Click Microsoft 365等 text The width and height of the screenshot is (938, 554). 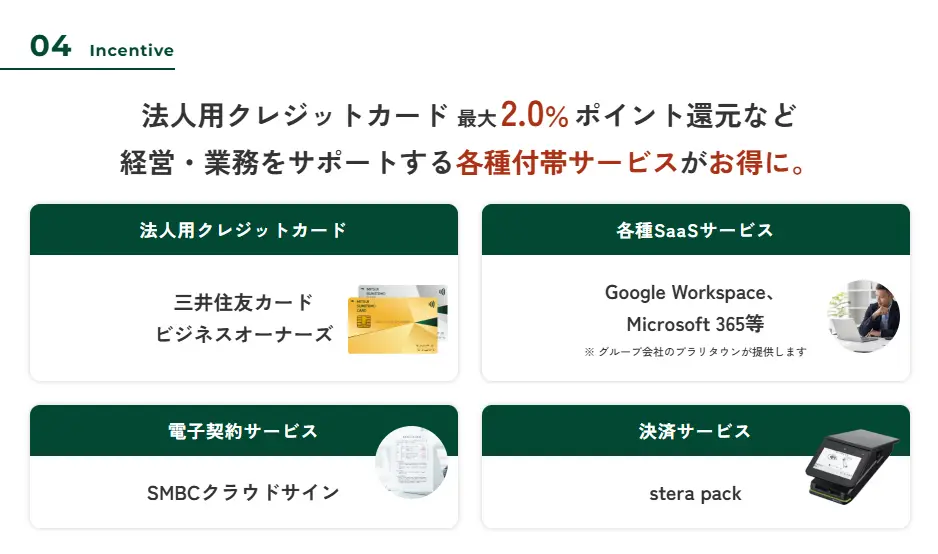[x=695, y=324]
